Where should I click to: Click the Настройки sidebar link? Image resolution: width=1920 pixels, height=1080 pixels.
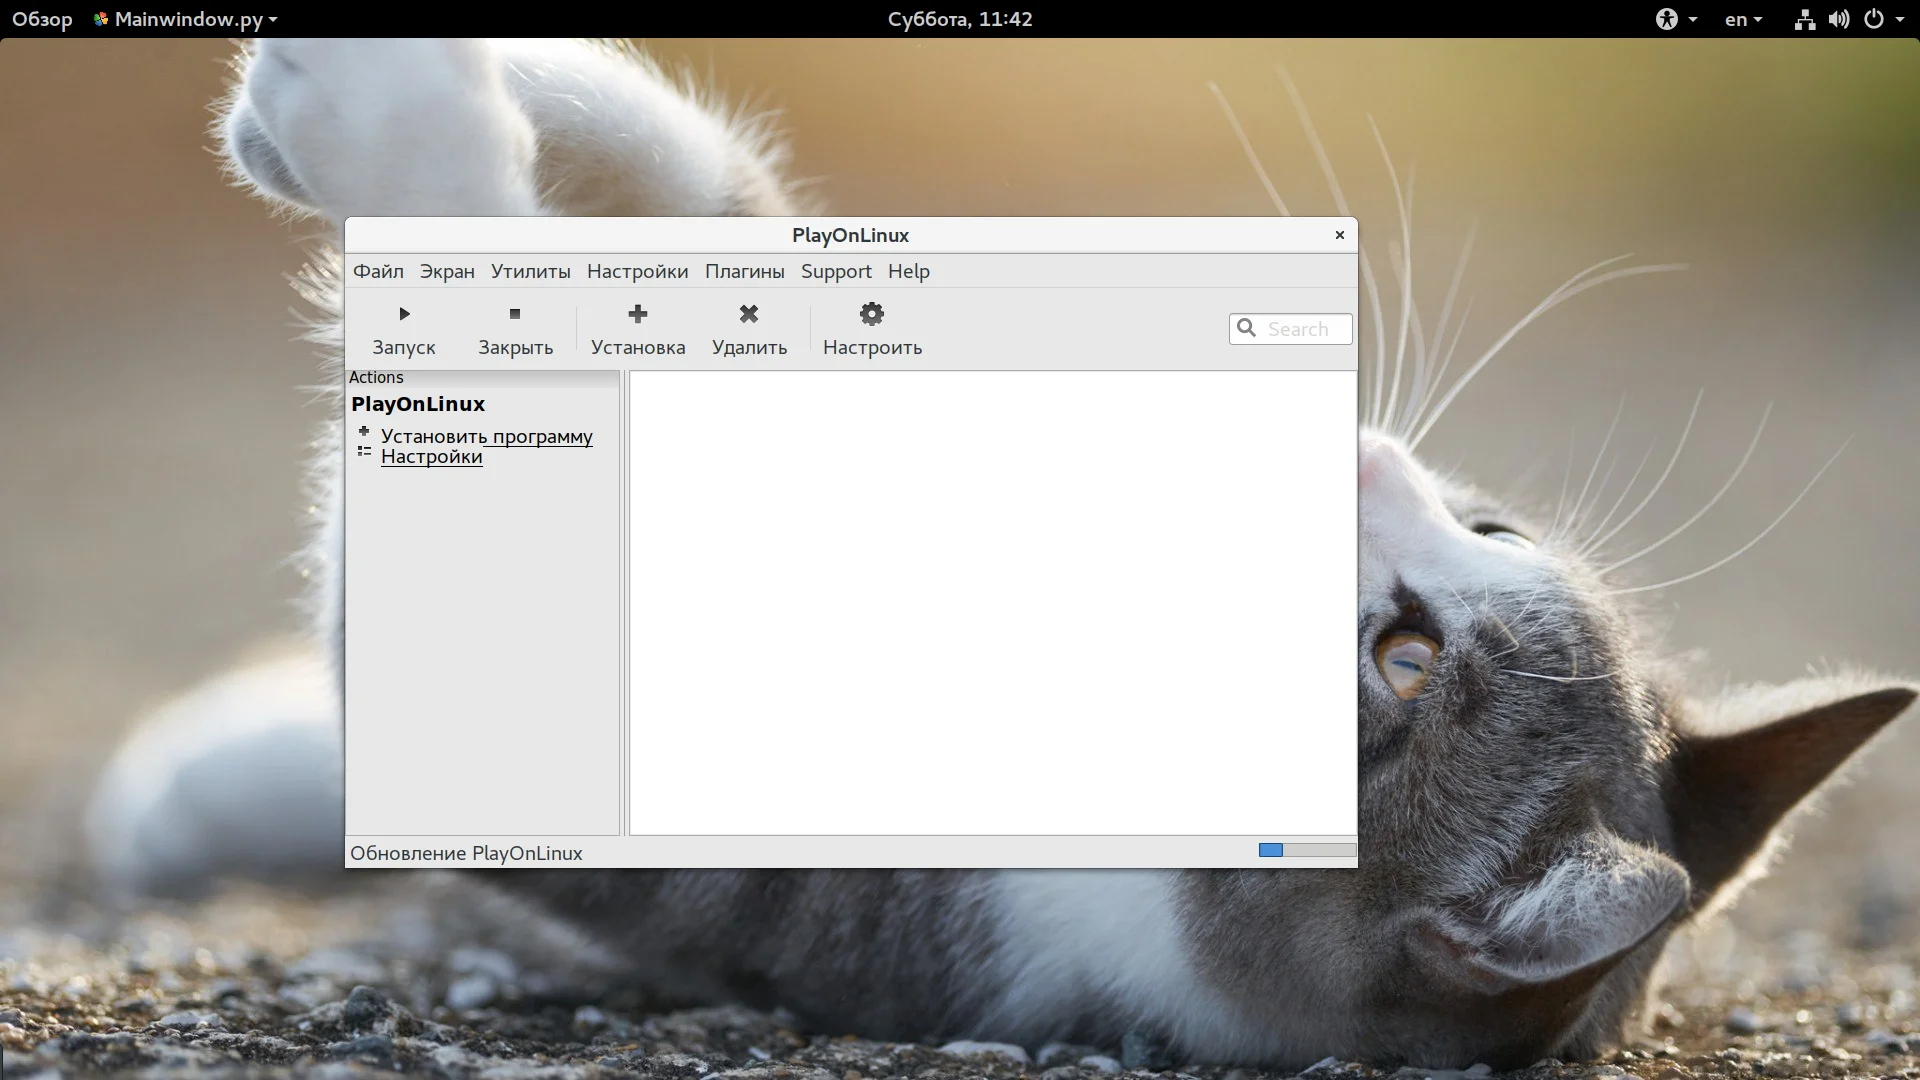click(x=431, y=457)
